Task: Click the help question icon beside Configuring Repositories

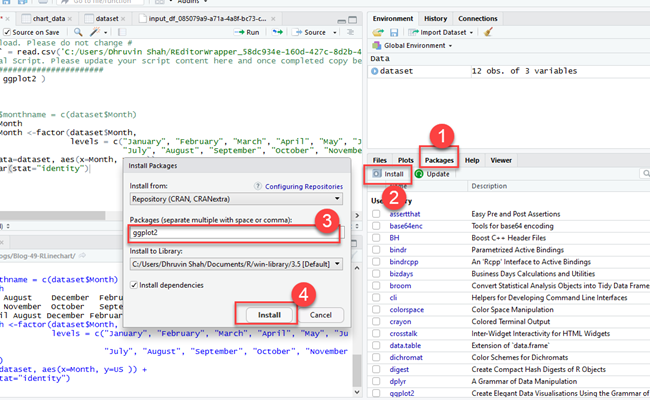Action: click(x=258, y=186)
